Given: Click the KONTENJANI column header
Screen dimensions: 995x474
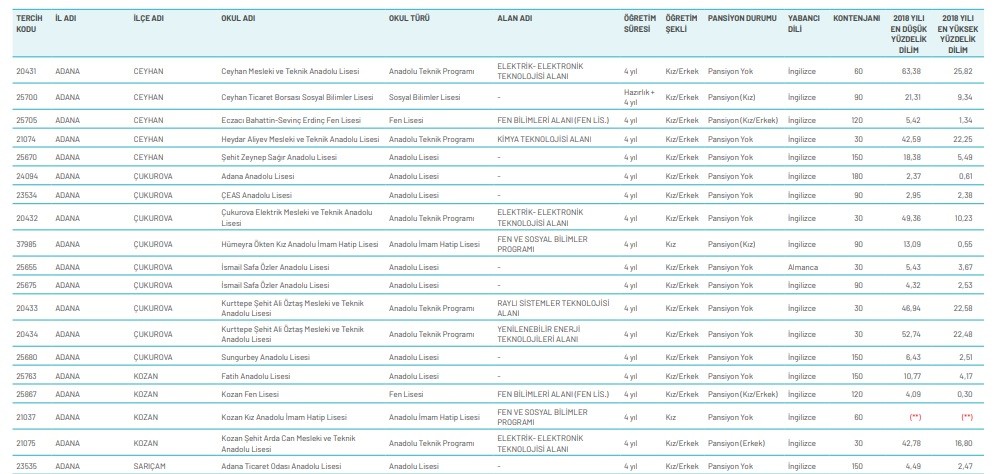Looking at the screenshot, I should pyautogui.click(x=856, y=19).
